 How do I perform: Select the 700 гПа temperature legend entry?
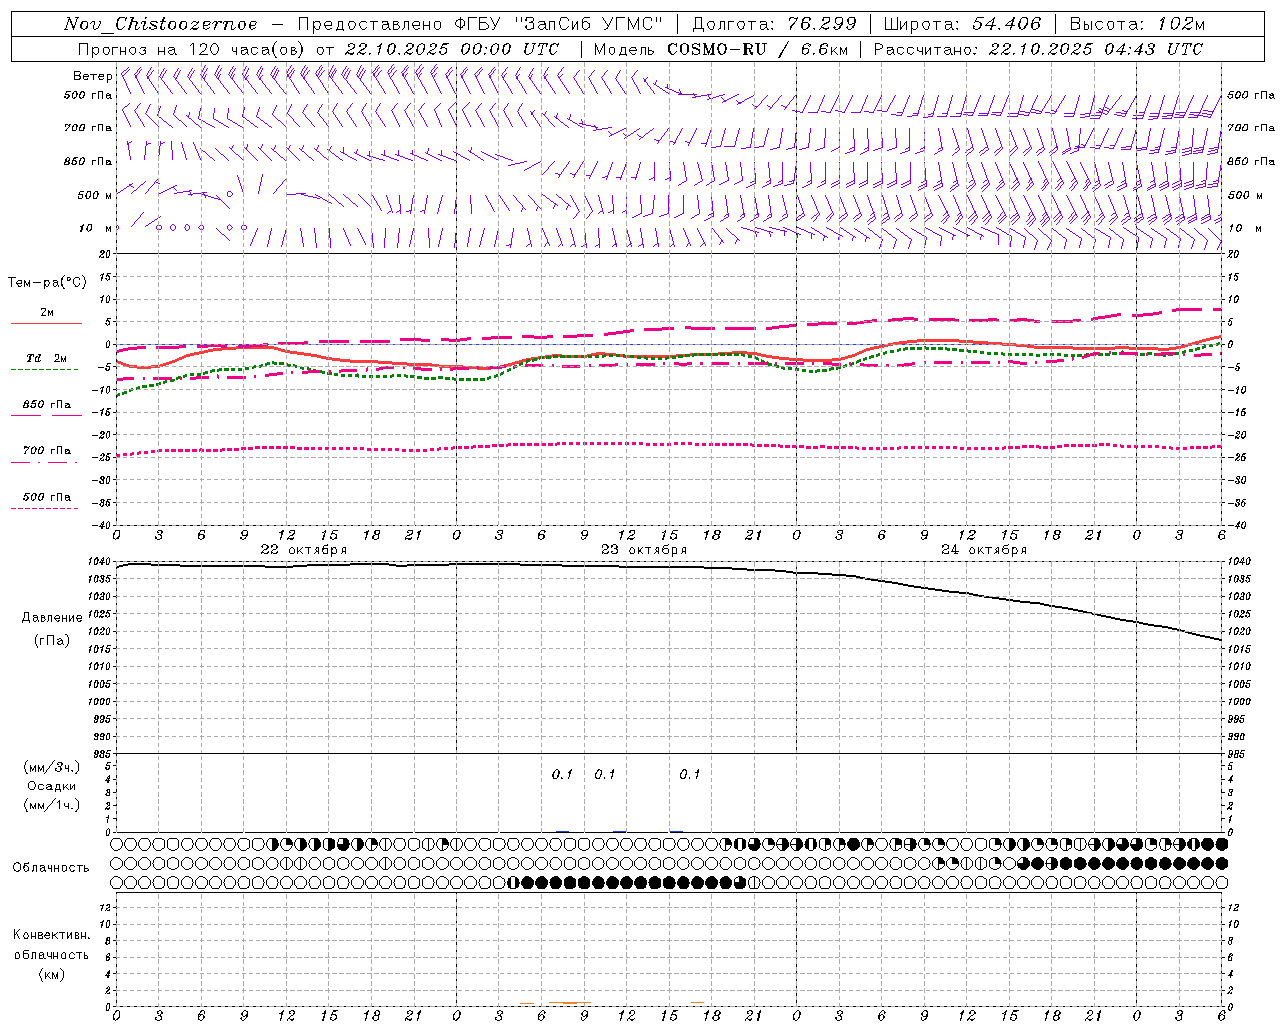coord(47,451)
